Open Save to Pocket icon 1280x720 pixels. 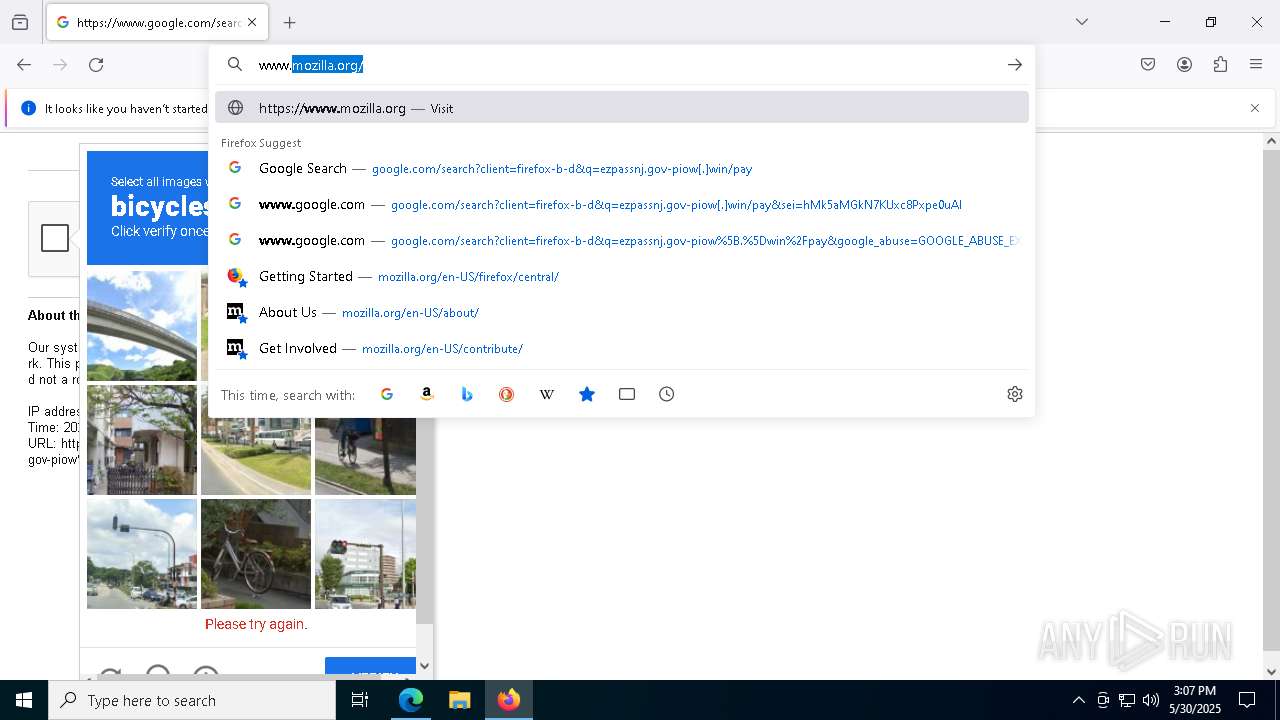tap(1148, 65)
